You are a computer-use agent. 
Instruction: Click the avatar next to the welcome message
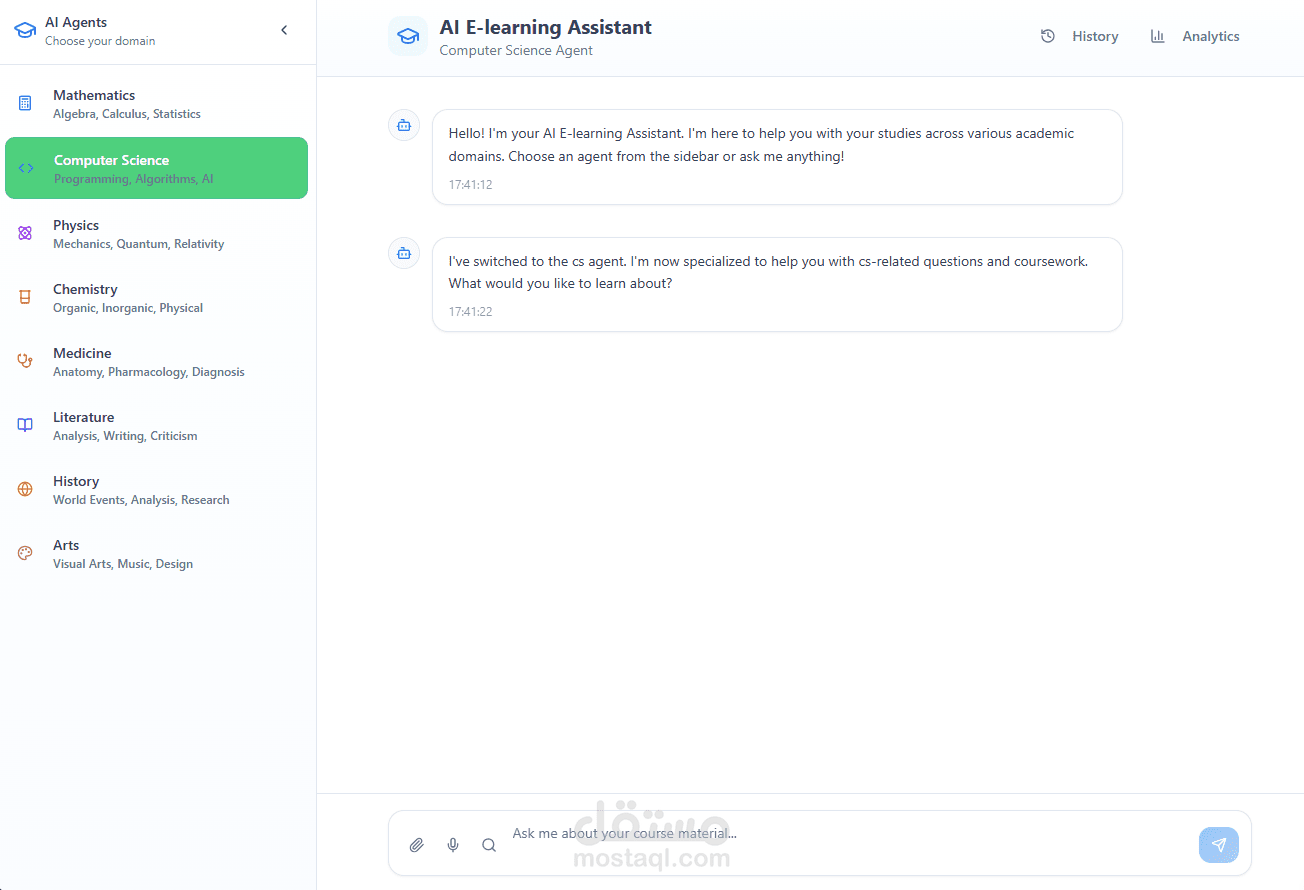[x=403, y=125]
